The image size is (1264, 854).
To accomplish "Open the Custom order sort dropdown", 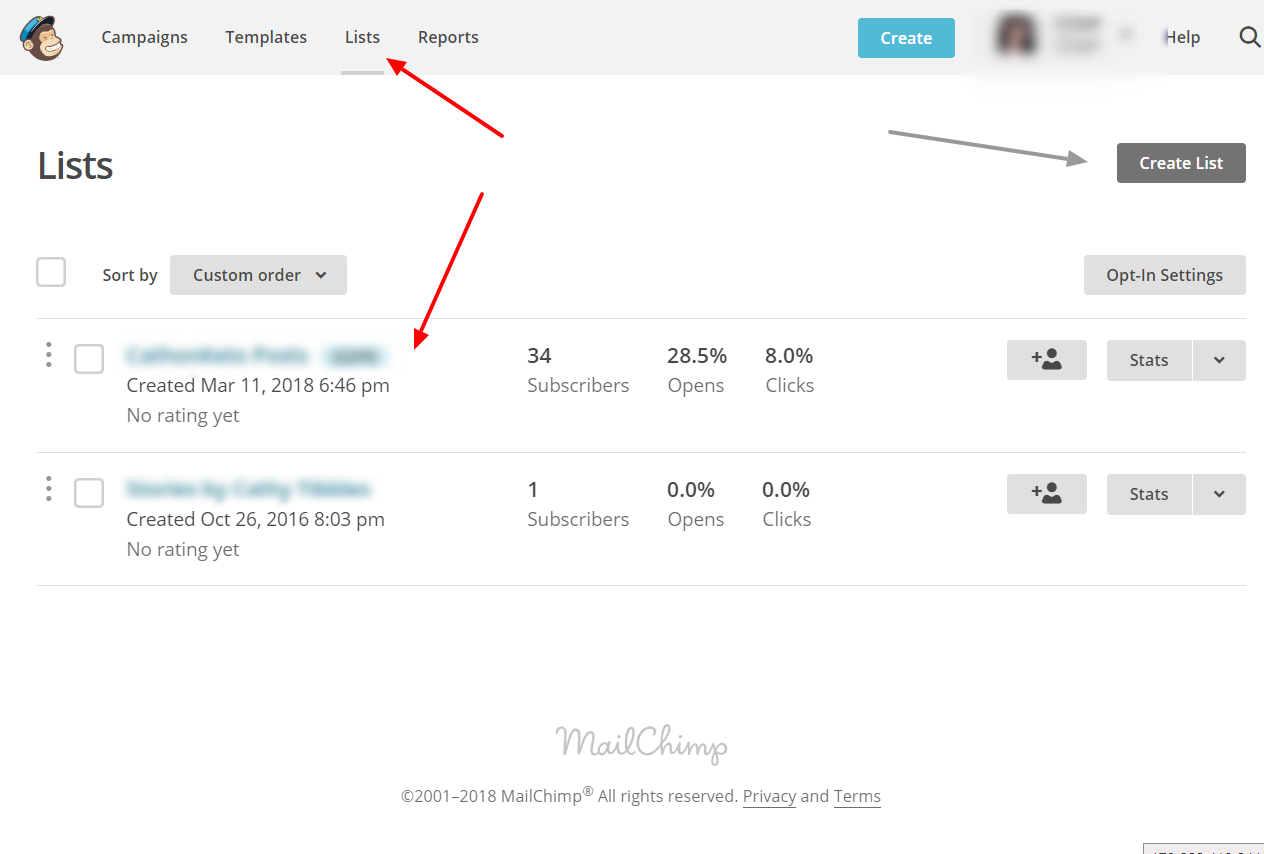I will [258, 274].
